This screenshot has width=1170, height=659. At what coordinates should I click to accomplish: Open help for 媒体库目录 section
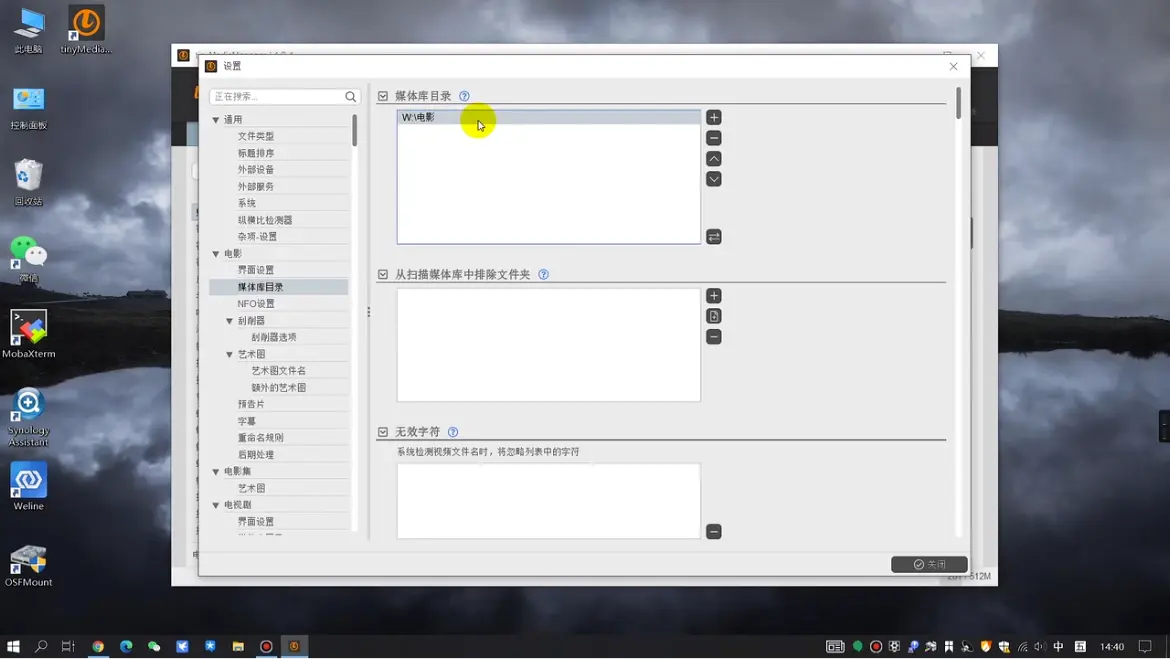tap(464, 97)
